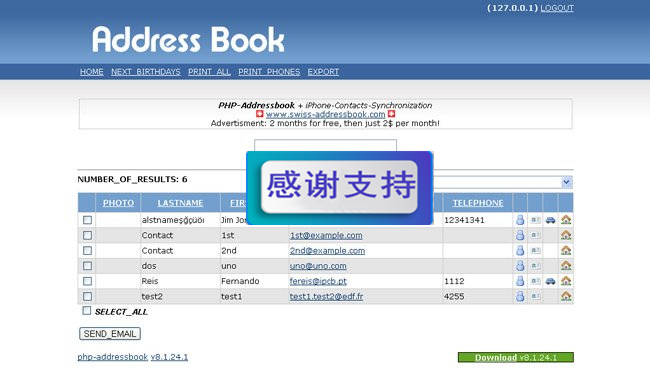
Task: Open NEXT_BIRTHDAYS menu item
Action: tap(146, 72)
